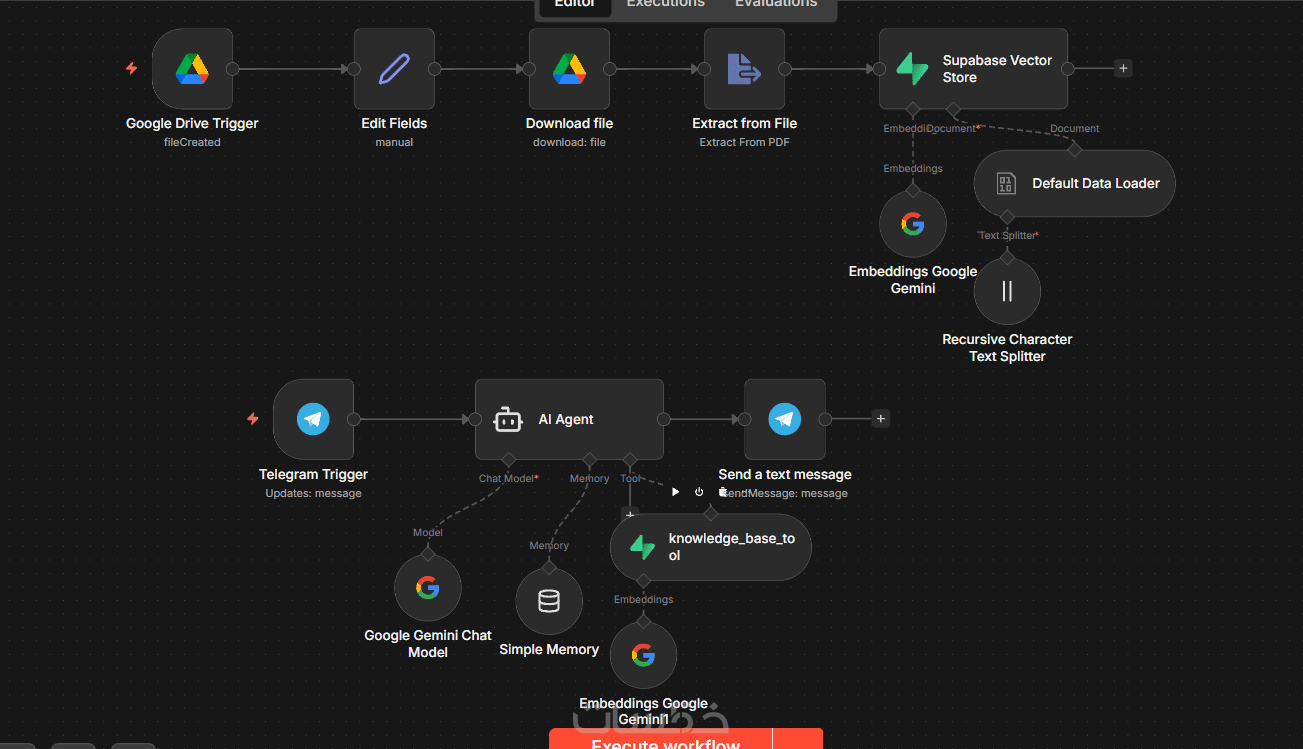Click the Chat Model connector on AI Agent

pyautogui.click(x=508, y=460)
